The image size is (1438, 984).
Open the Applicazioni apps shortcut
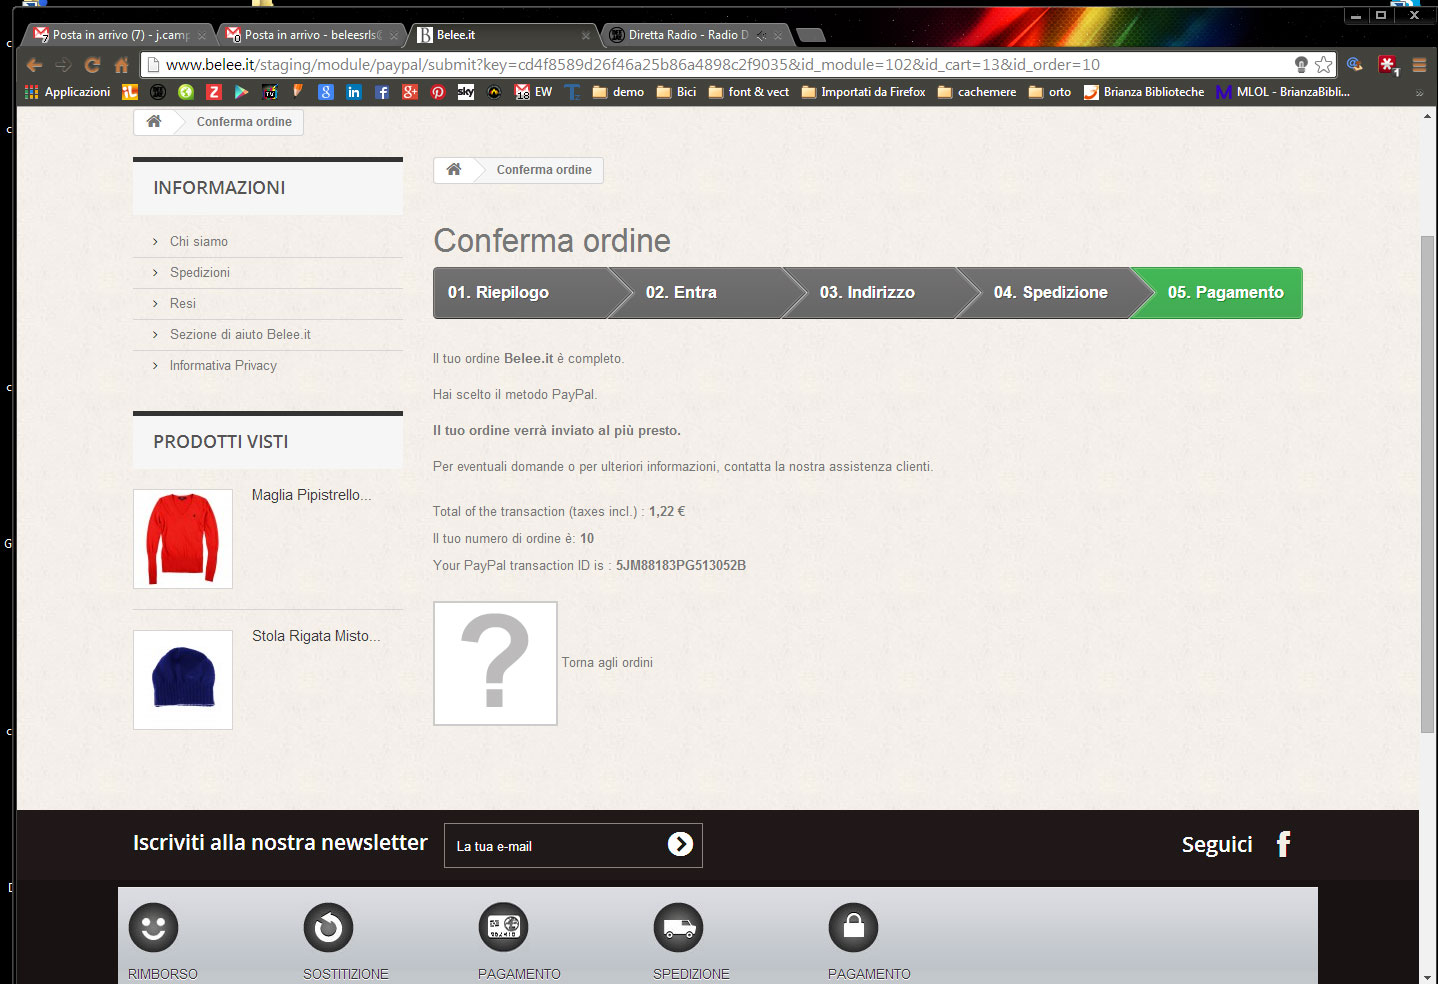click(x=68, y=92)
